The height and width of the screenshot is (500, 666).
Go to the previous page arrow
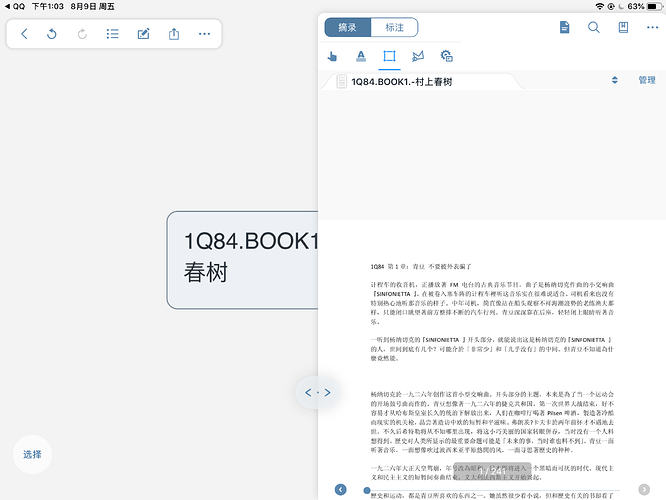pos(341,490)
